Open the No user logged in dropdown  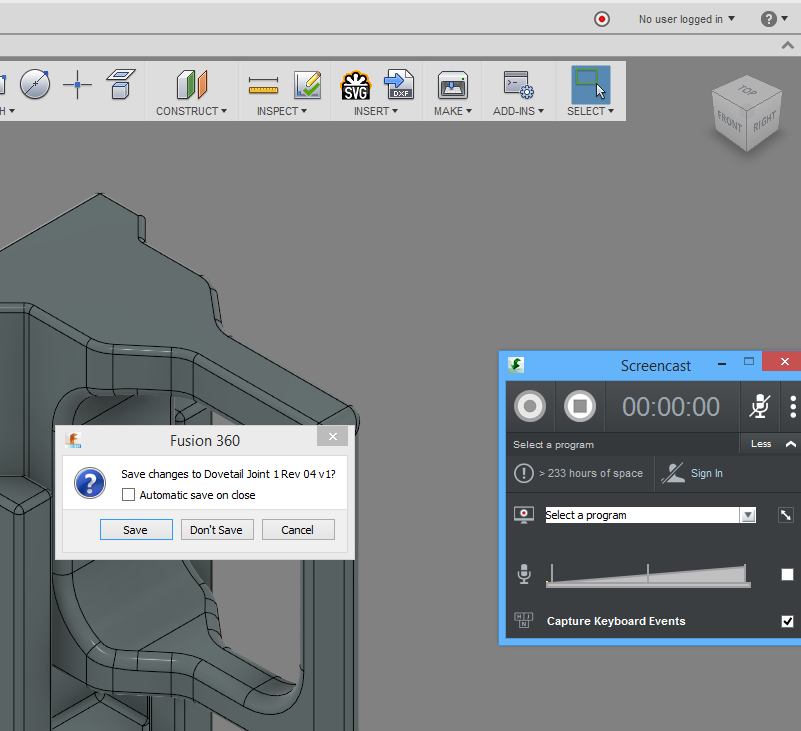pos(687,19)
